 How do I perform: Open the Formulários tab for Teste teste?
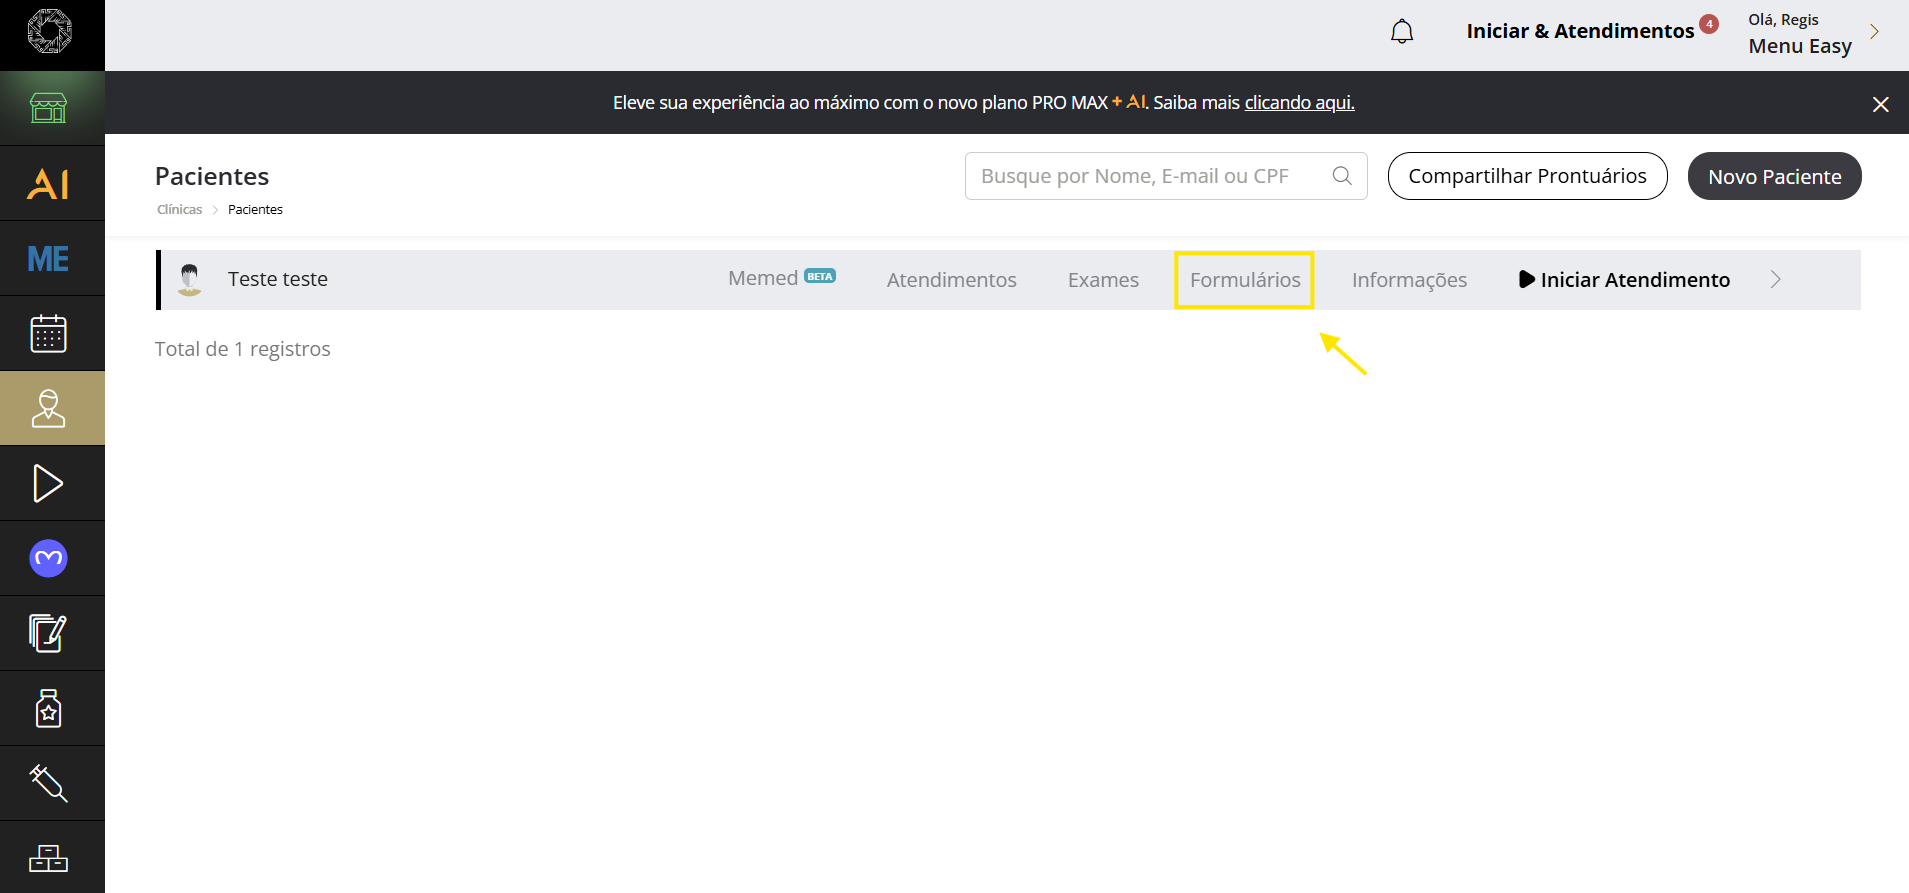pyautogui.click(x=1244, y=280)
